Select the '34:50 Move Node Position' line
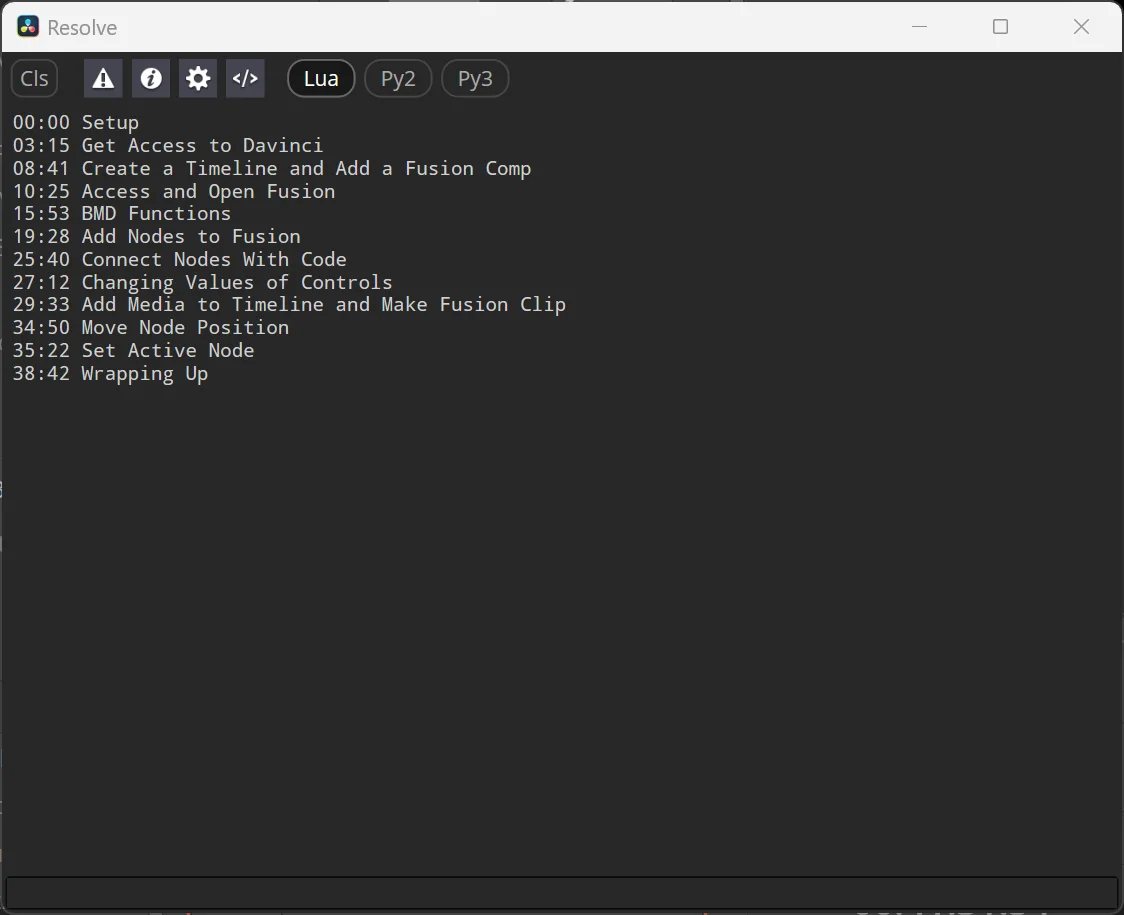This screenshot has height=915, width=1124. (151, 328)
